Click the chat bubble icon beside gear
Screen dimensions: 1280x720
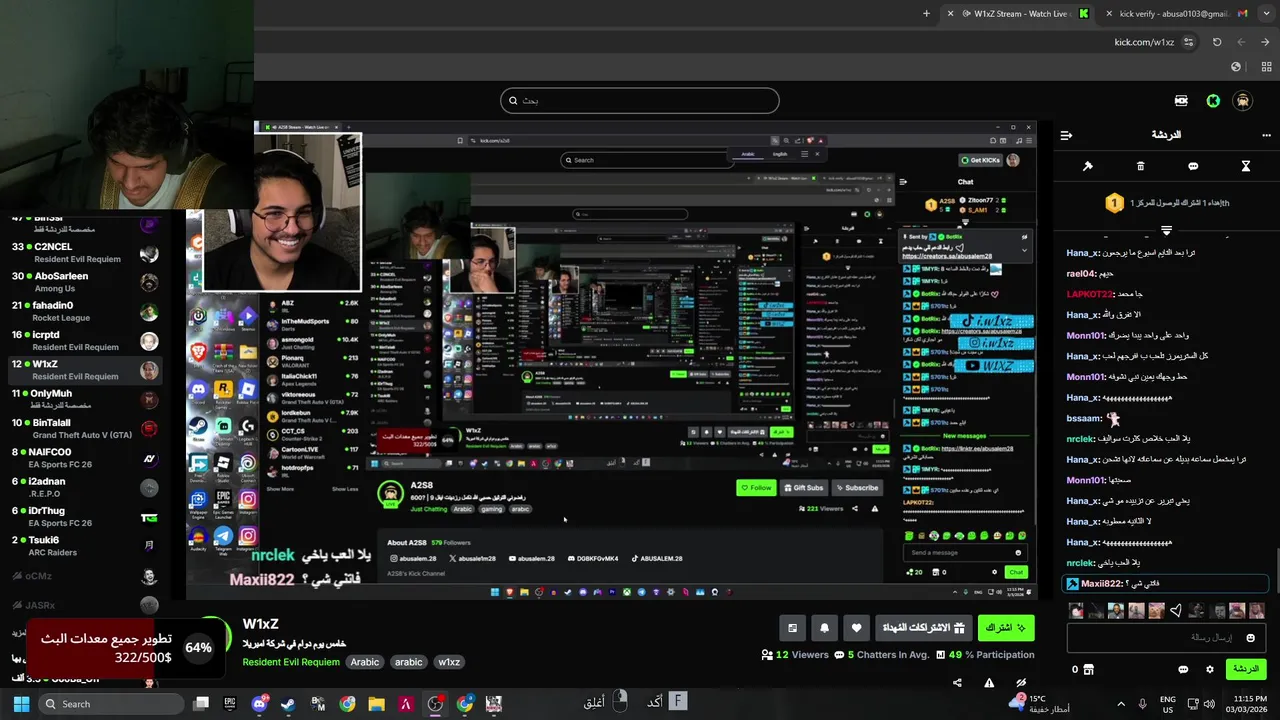tap(1183, 669)
